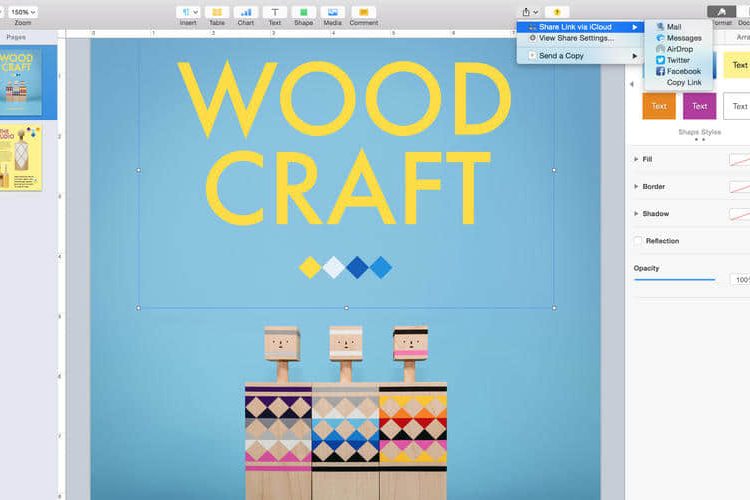The width and height of the screenshot is (750, 500).
Task: Expand the Shadow disclosure triangle
Action: [x=637, y=213]
